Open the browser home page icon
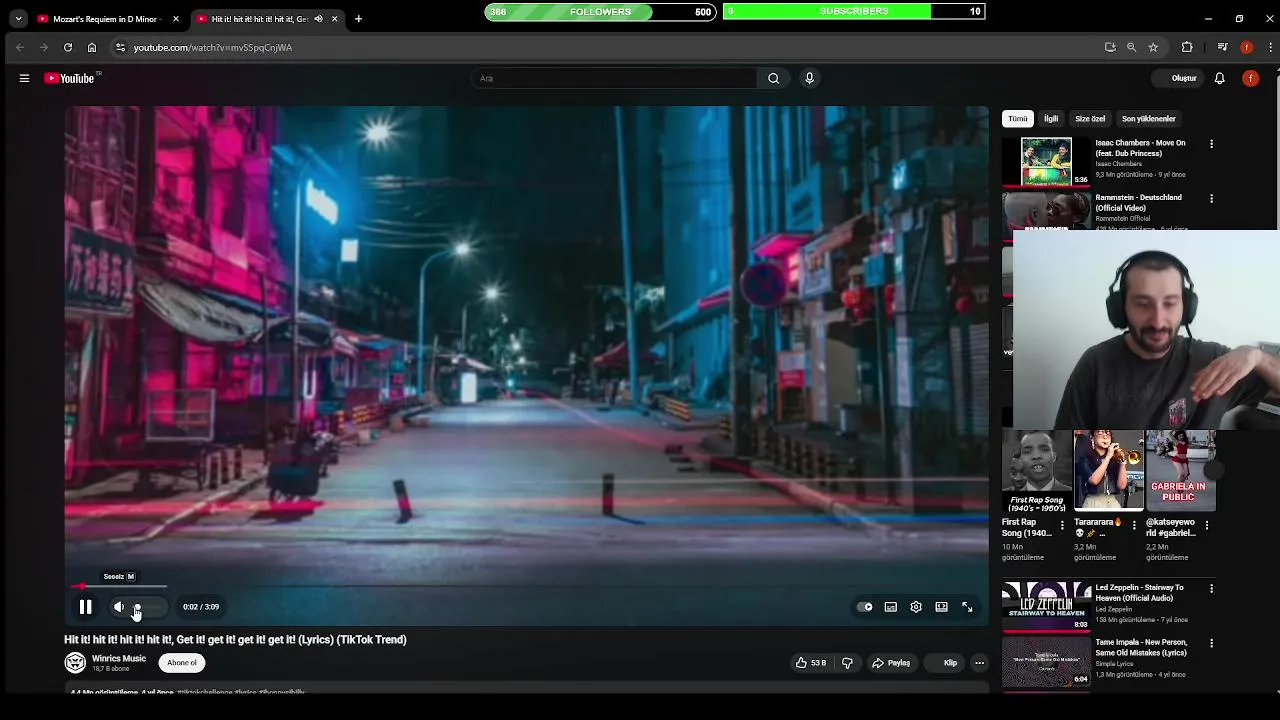Viewport: 1280px width, 720px height. (x=92, y=47)
